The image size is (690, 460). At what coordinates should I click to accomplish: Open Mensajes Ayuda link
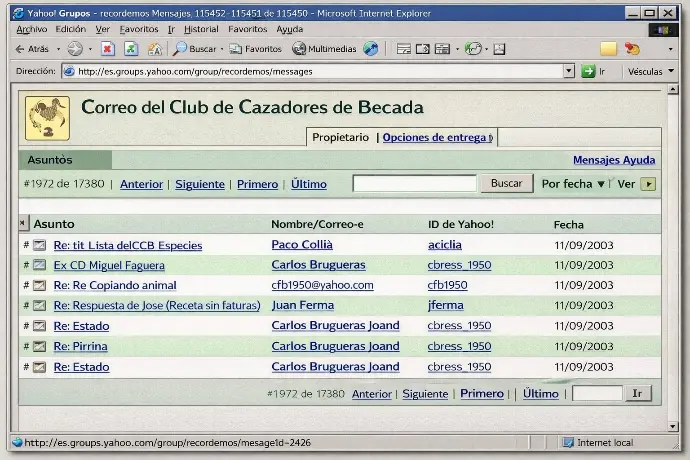pyautogui.click(x=614, y=160)
